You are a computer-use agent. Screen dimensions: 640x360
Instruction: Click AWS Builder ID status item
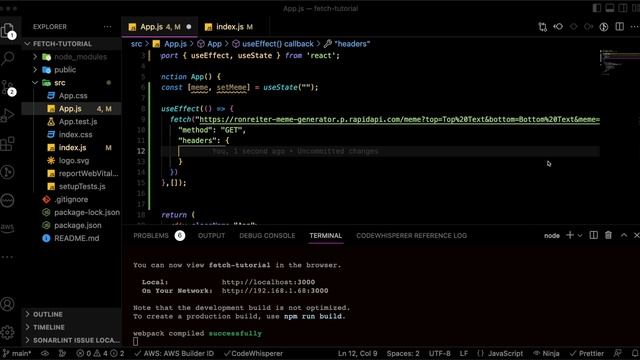175,353
